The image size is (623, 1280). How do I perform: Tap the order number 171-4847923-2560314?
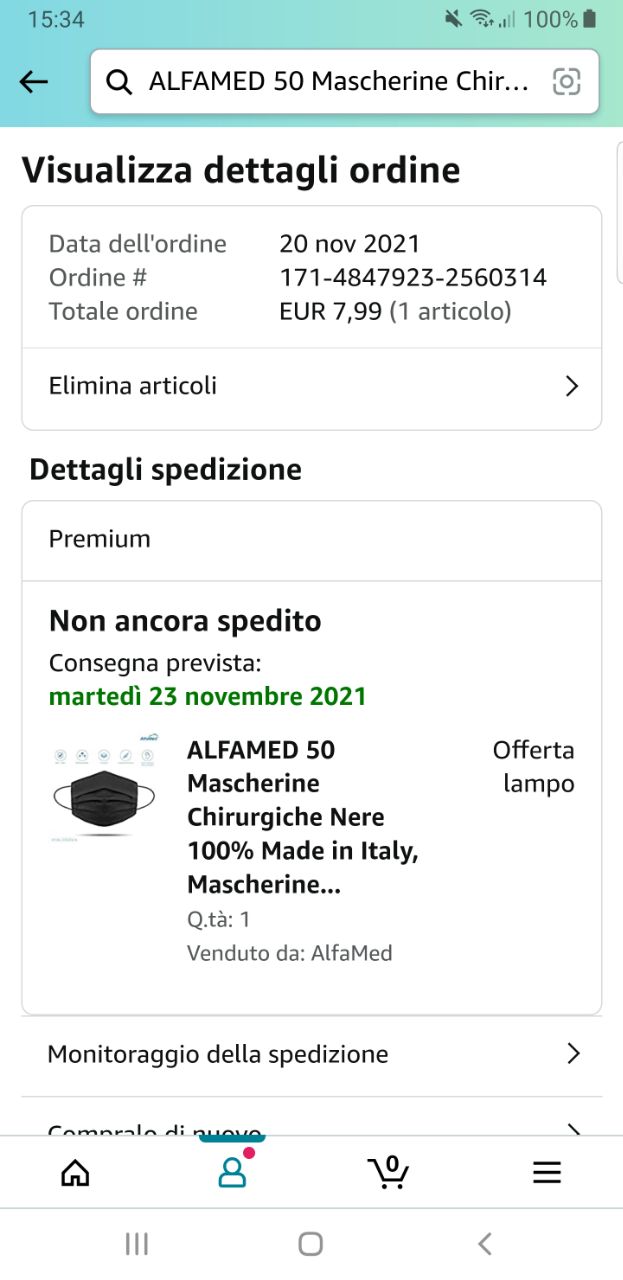point(413,277)
